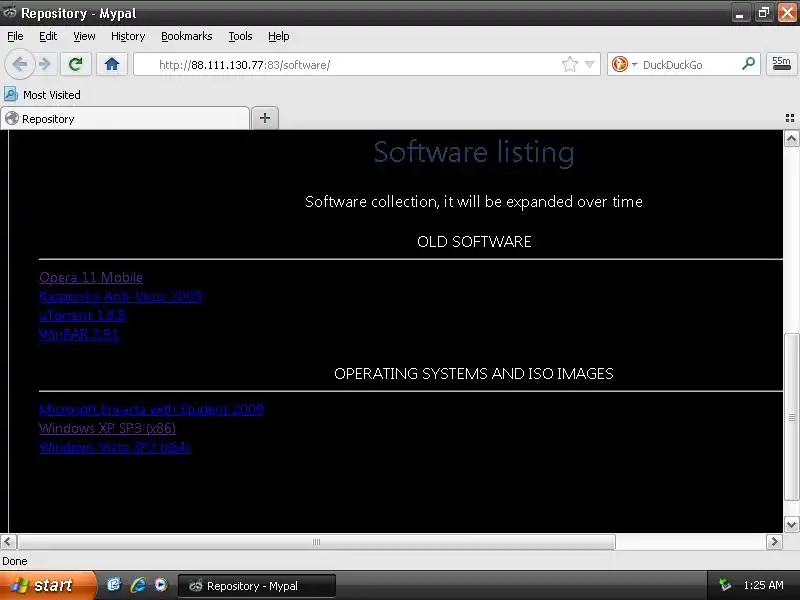Open the browser home page

112,64
